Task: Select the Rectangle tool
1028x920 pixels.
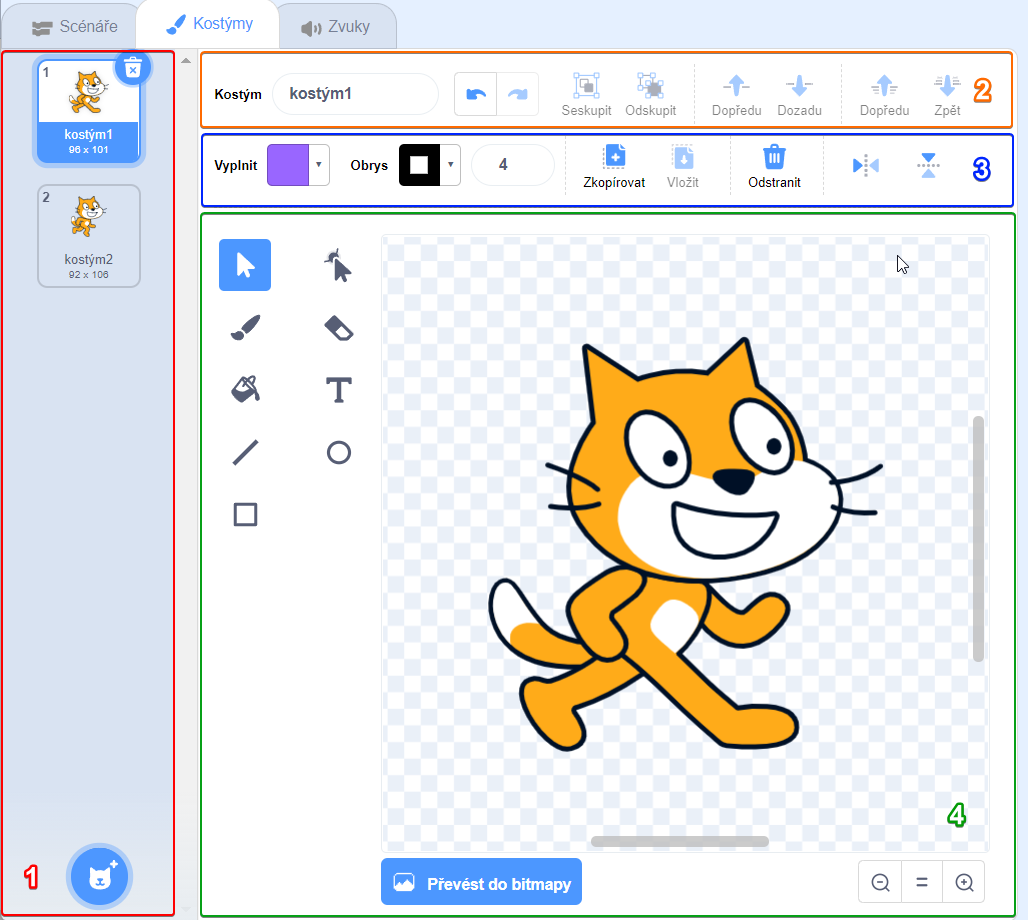Action: [245, 514]
